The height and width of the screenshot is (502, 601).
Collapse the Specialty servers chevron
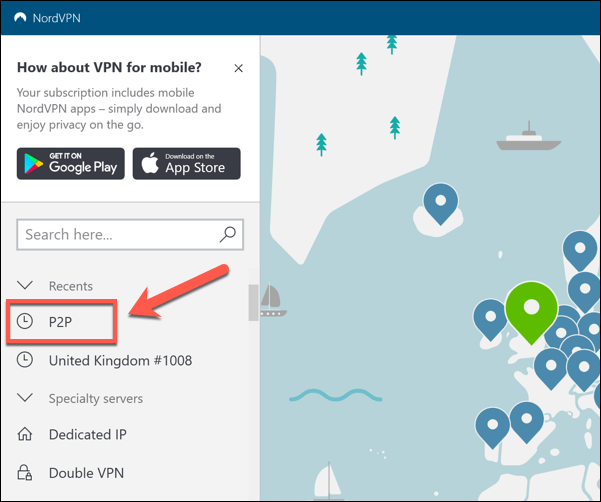(x=25, y=397)
